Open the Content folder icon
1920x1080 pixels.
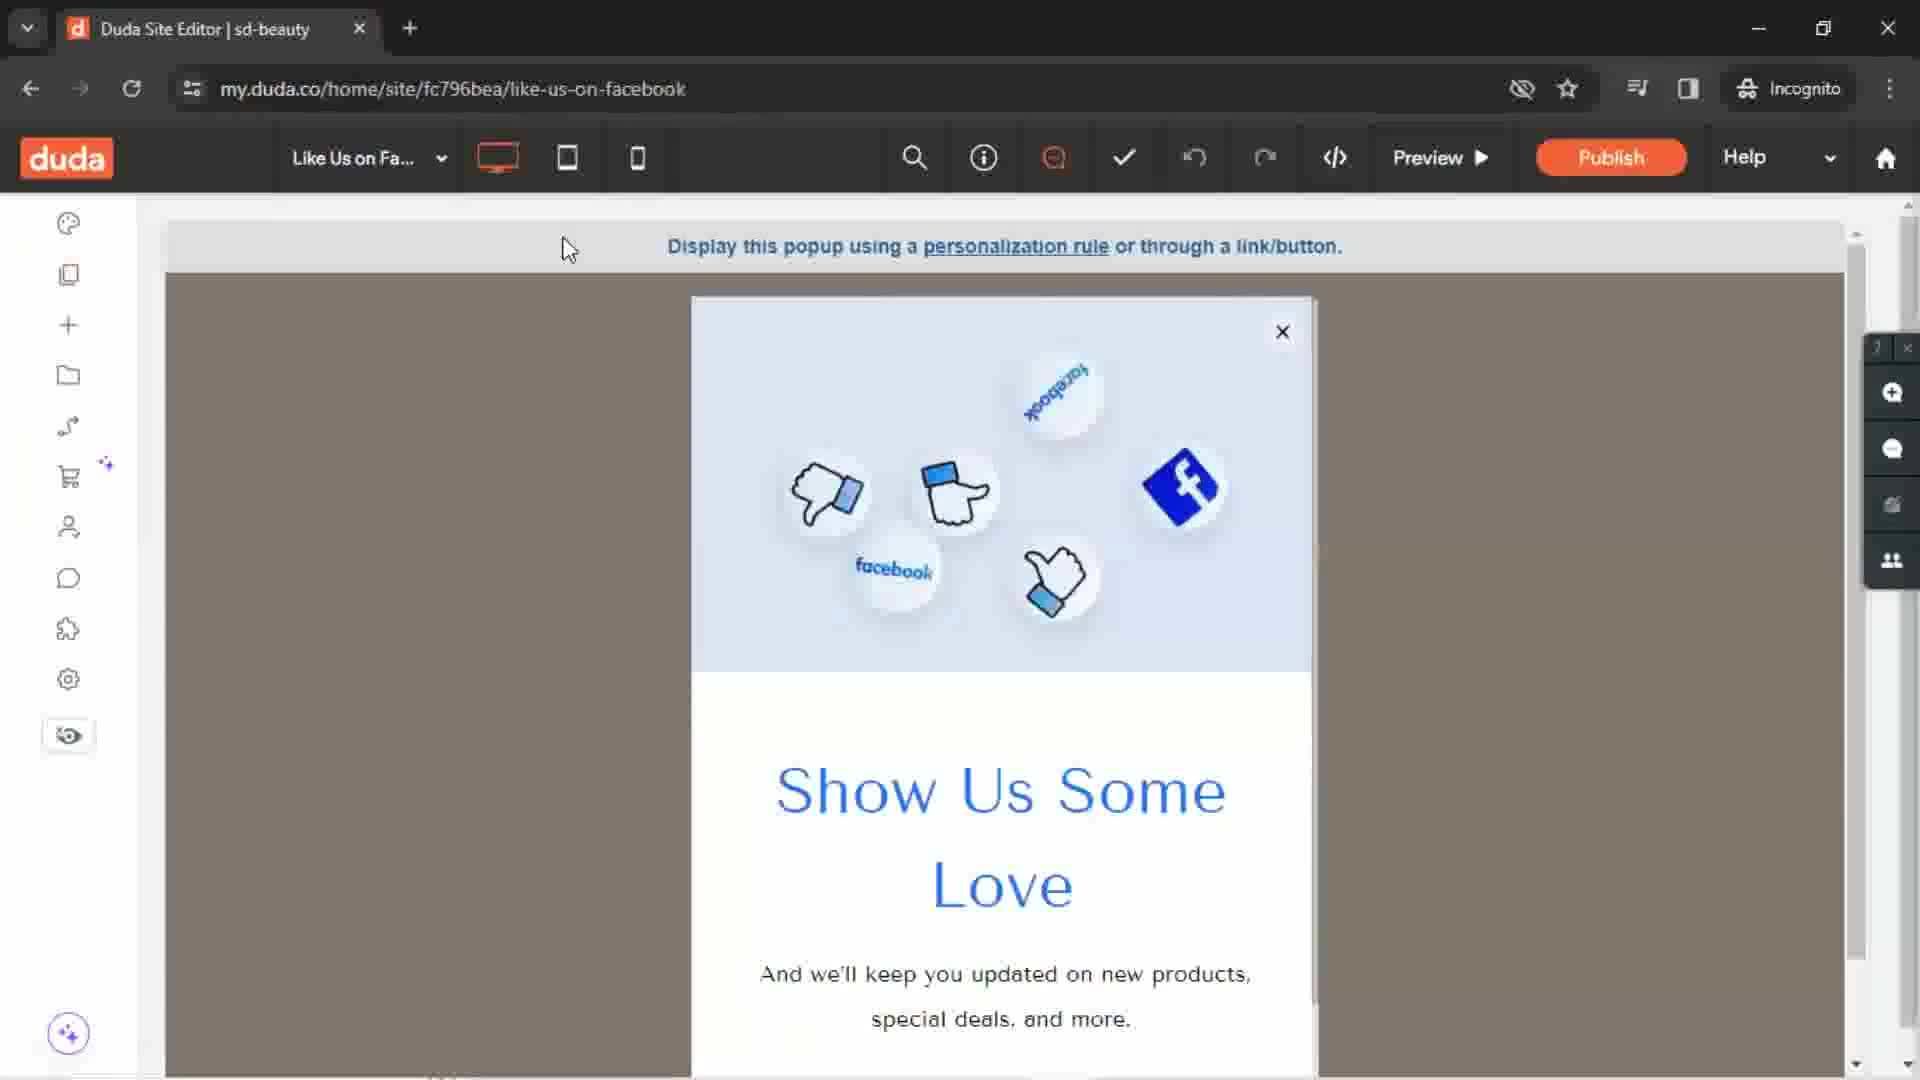(x=68, y=376)
